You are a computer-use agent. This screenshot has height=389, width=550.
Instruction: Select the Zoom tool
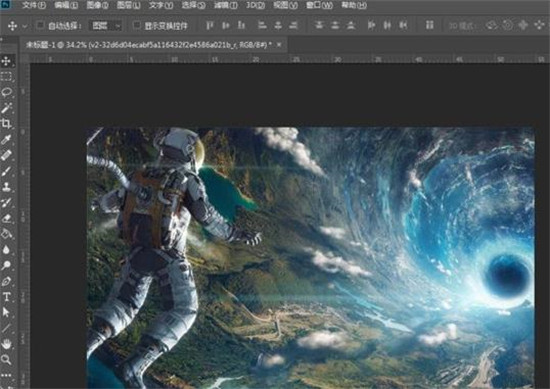pos(6,359)
